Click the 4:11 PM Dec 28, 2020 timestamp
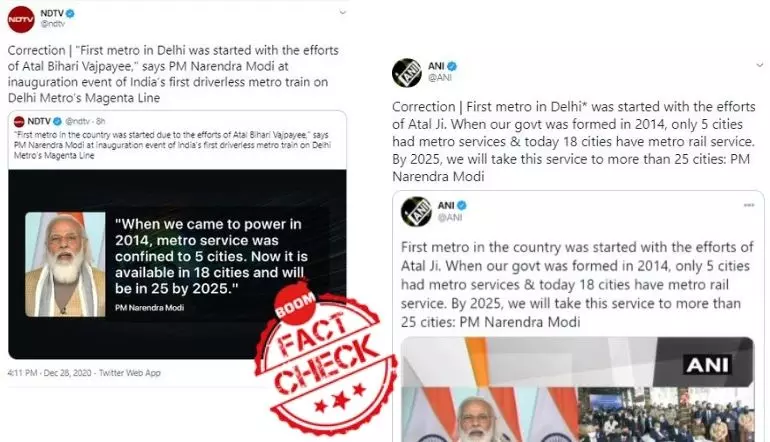The height and width of the screenshot is (442, 770). click(x=50, y=373)
